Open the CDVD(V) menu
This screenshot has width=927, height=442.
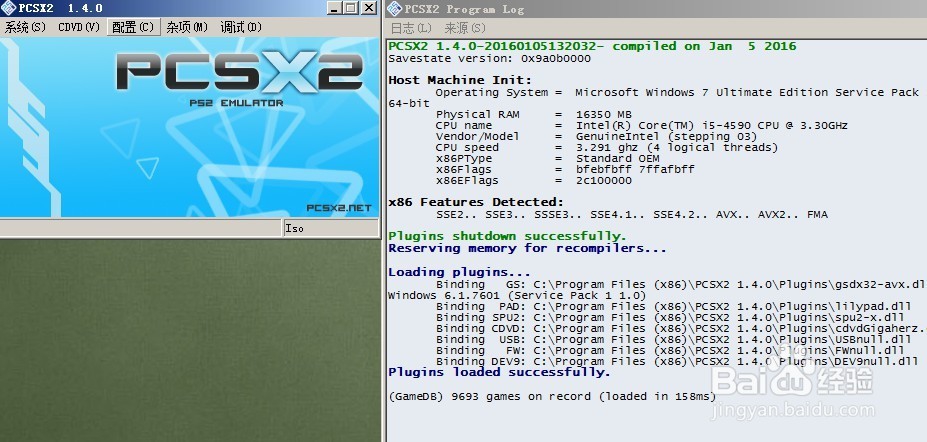[79, 27]
